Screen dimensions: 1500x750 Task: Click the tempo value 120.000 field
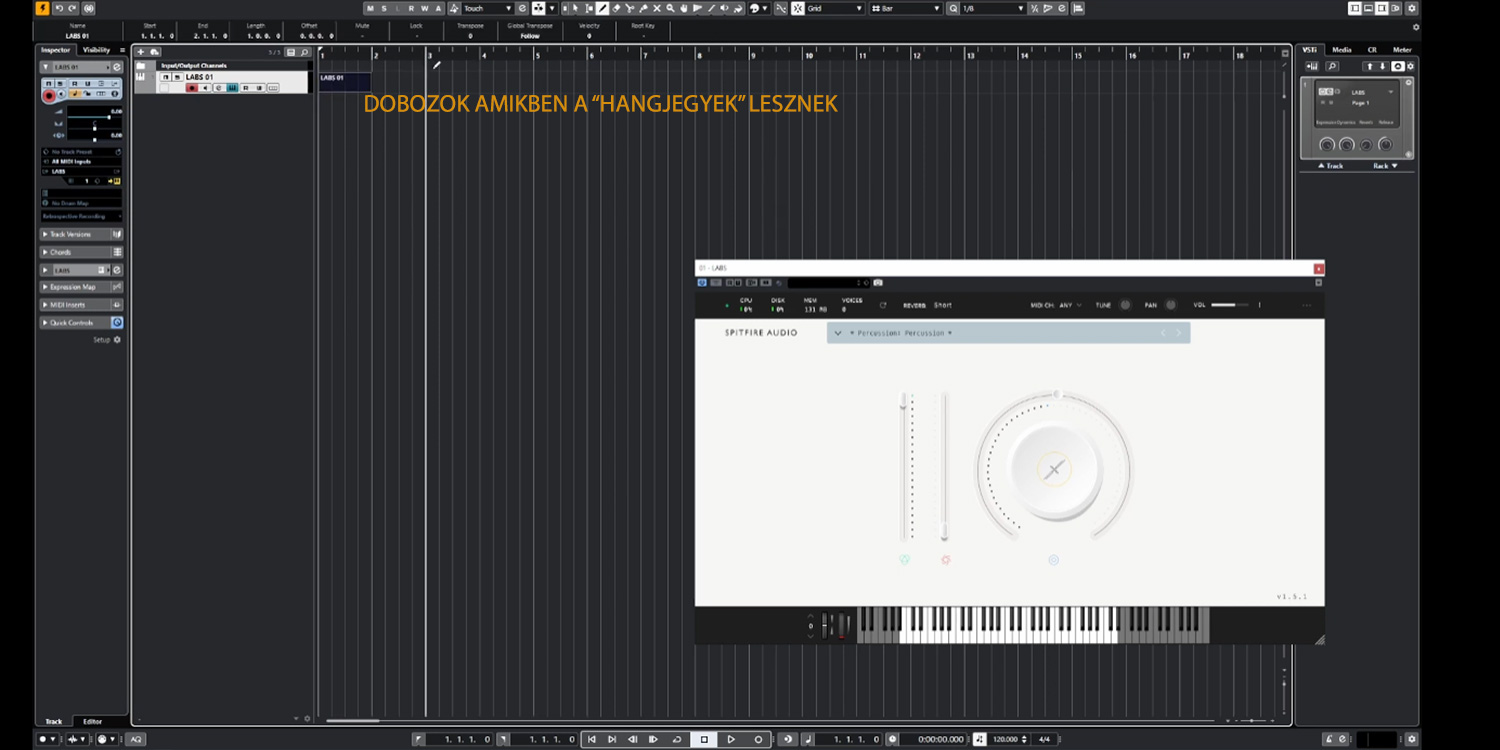(x=1005, y=739)
